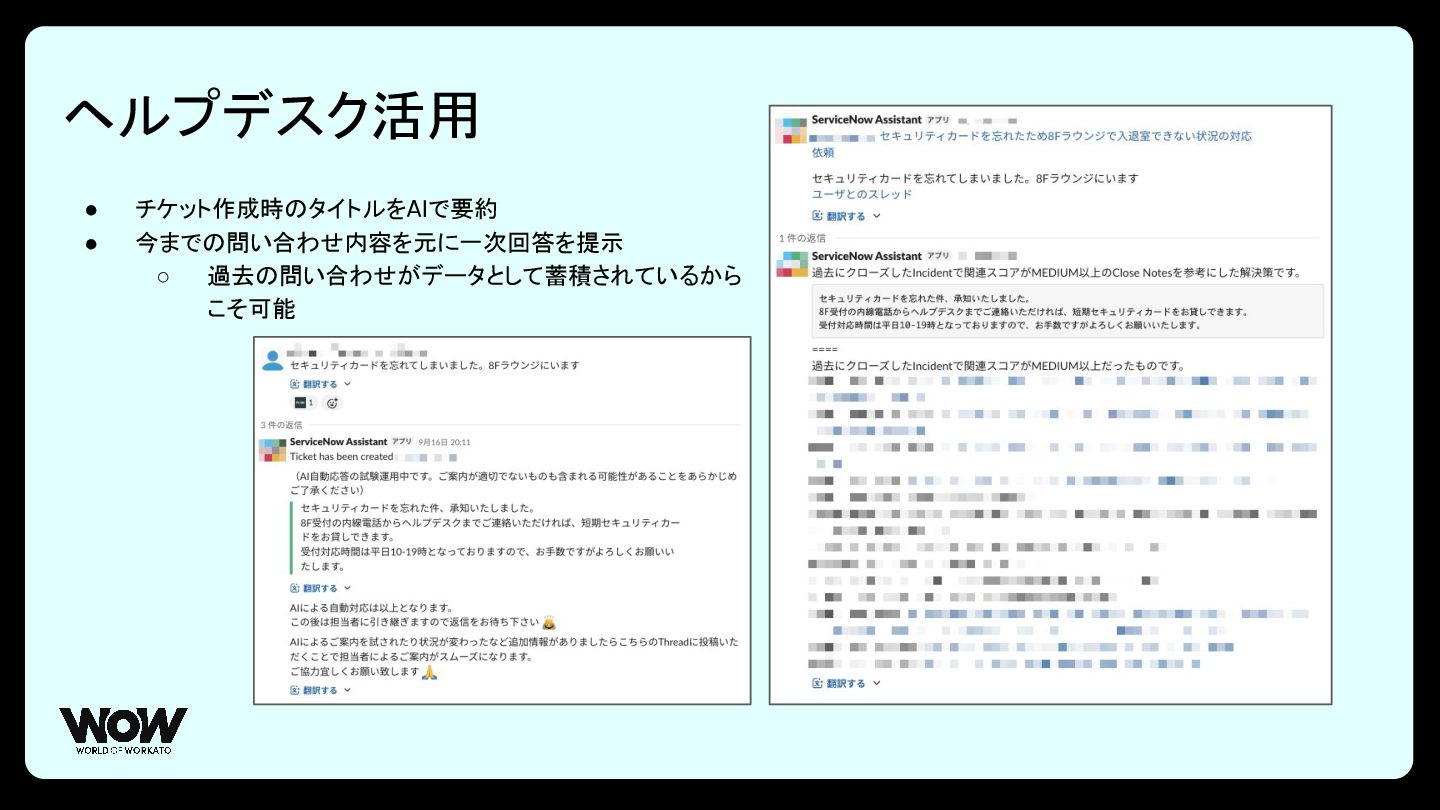
Task: Click the '1 件の返信' reply count
Action: coord(803,238)
